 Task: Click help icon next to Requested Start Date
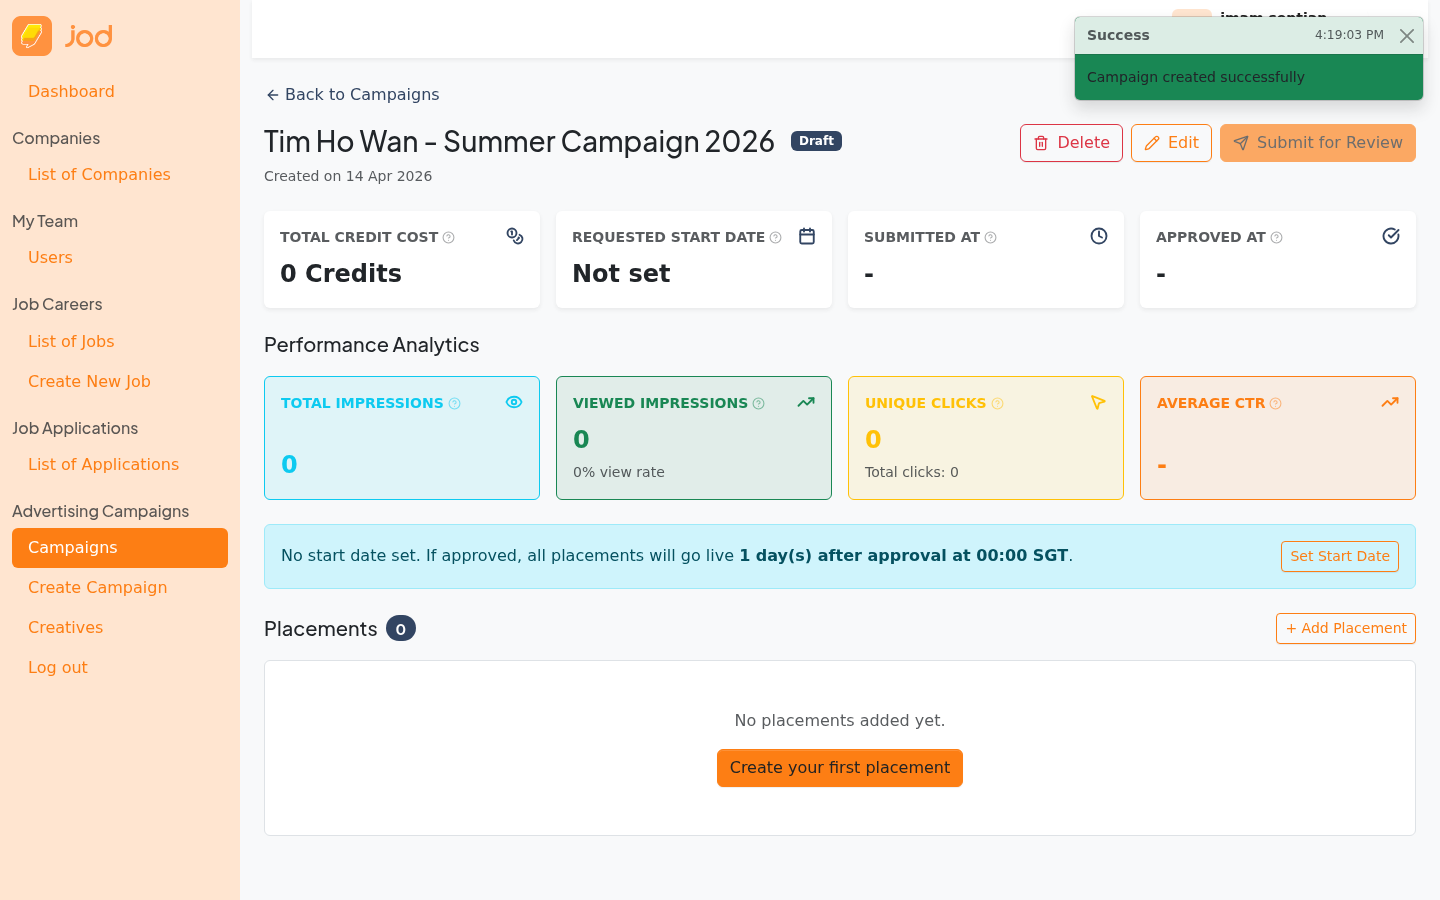click(776, 238)
